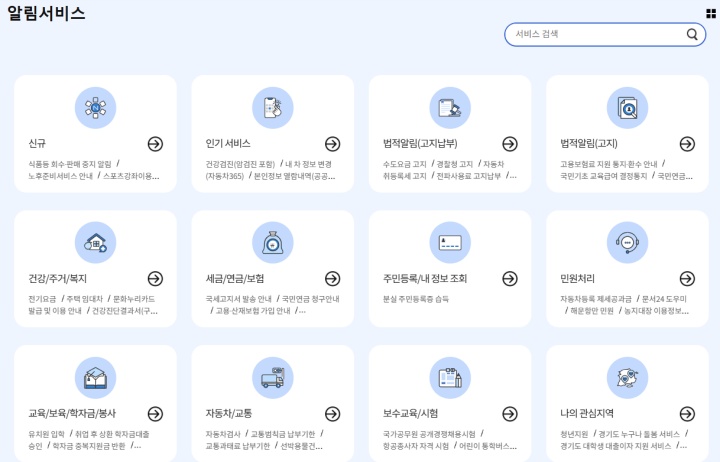This screenshot has width=720, height=462.
Task: Open the 인기 서비스 phone icon
Action: pyautogui.click(x=273, y=108)
